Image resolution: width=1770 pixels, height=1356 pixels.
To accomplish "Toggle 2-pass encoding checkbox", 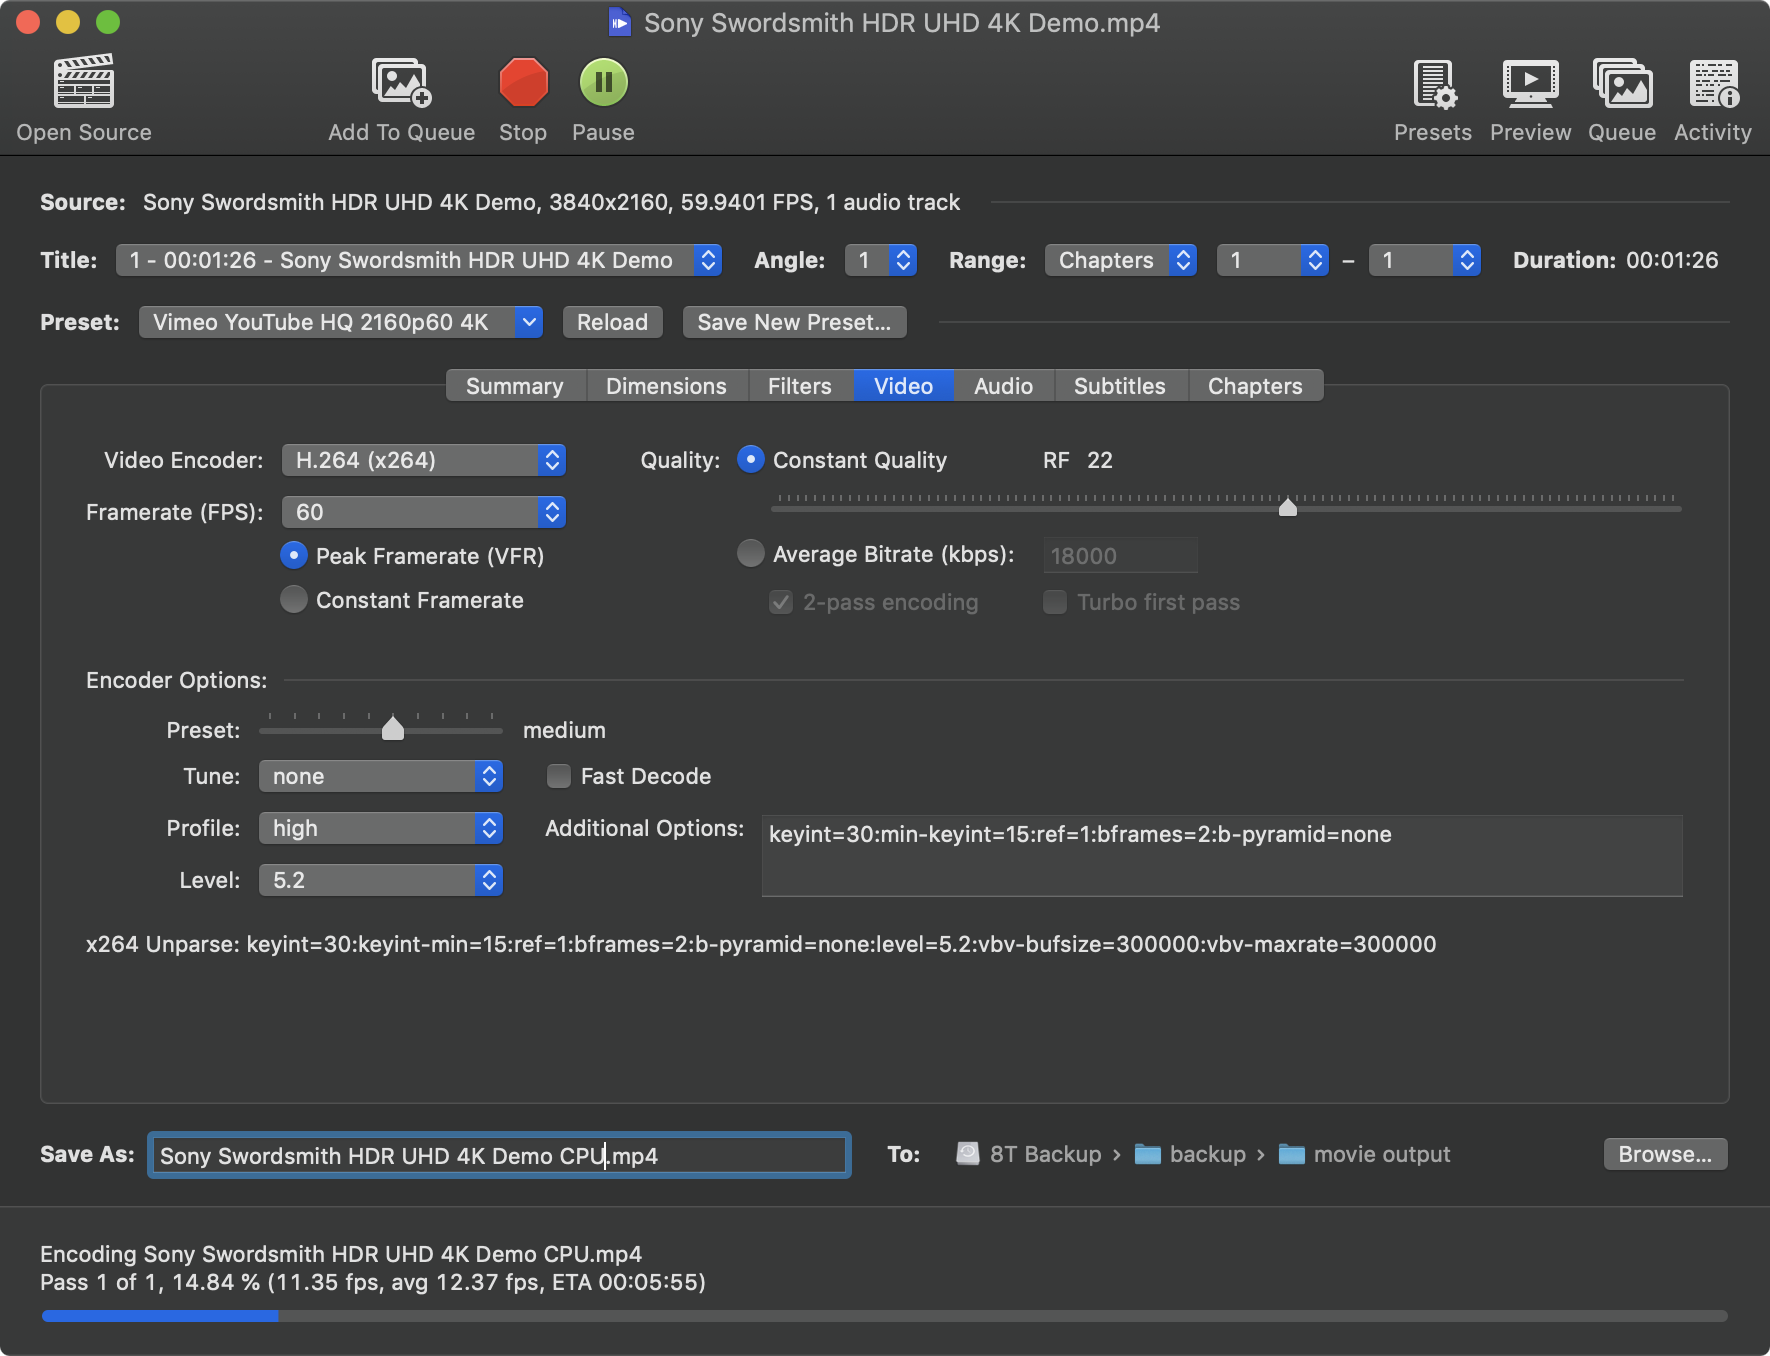I will pyautogui.click(x=781, y=602).
